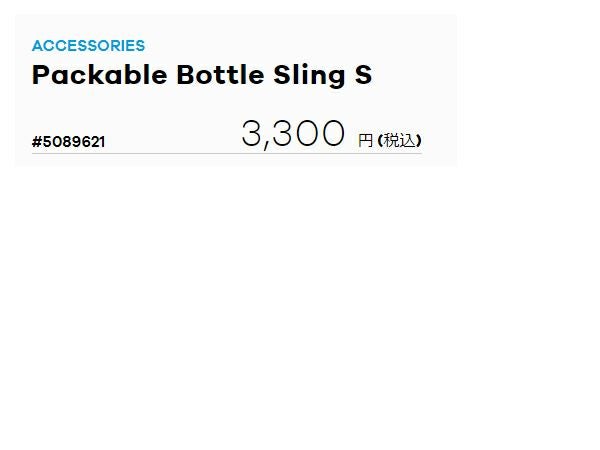
Task: Click the 3,300 price value
Action: pyautogui.click(x=293, y=134)
